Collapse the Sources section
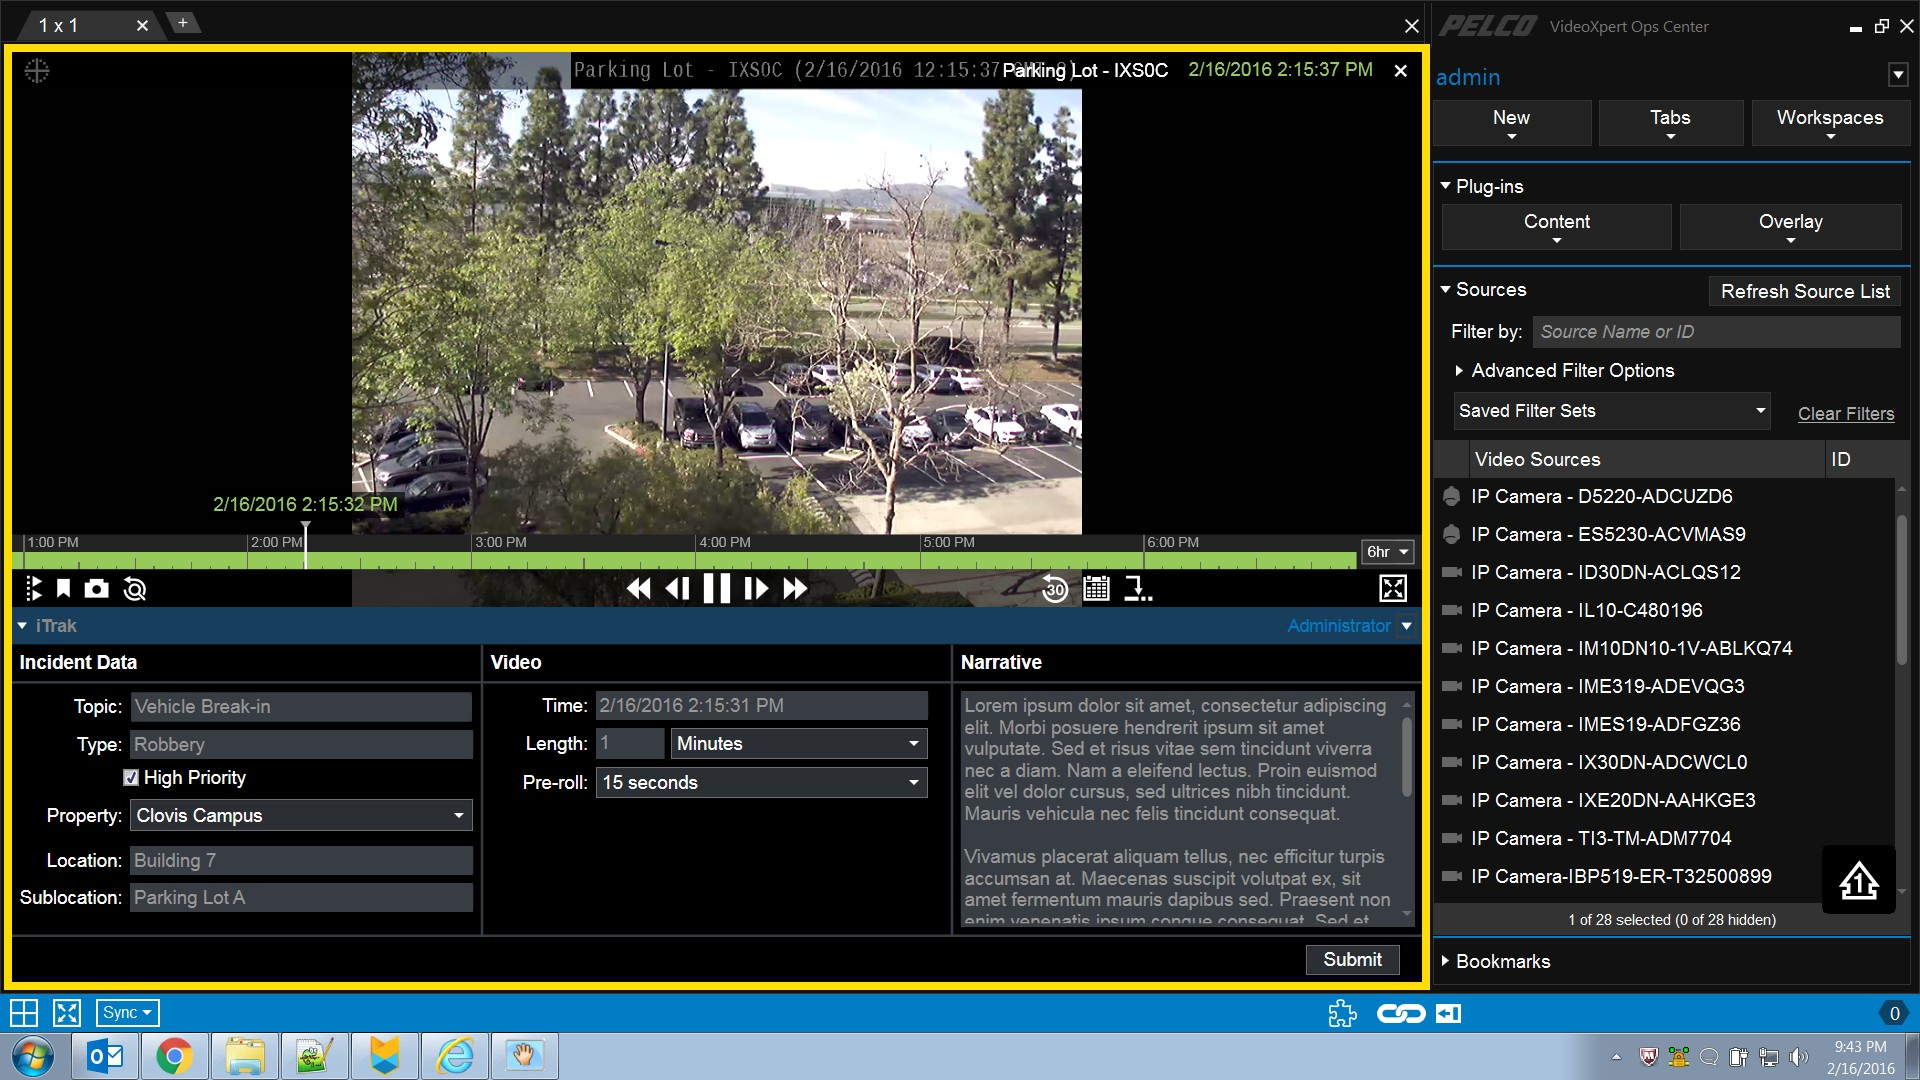This screenshot has height=1080, width=1920. coord(1446,289)
